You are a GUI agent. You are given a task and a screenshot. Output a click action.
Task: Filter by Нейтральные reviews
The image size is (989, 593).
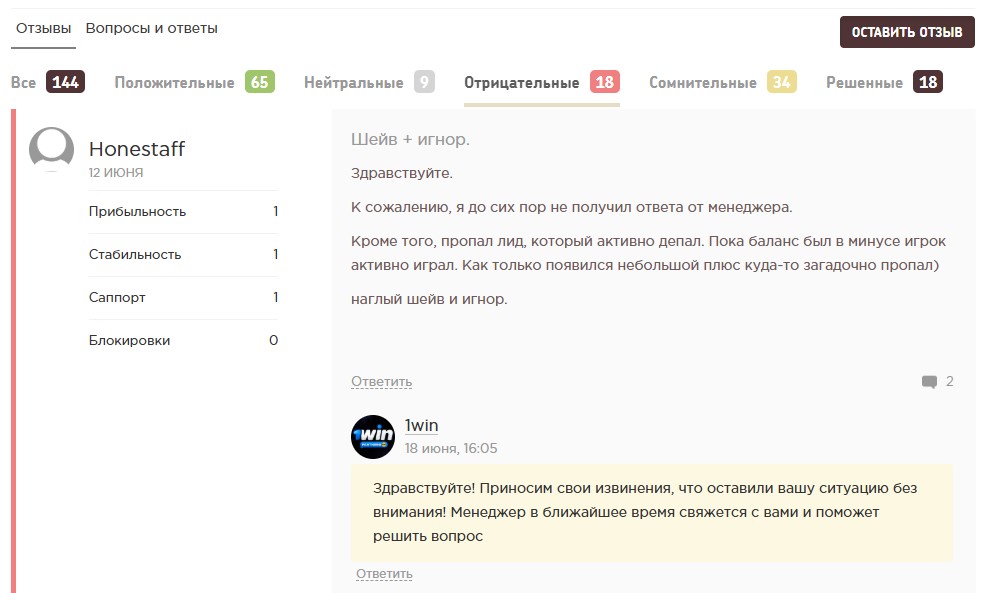(369, 82)
